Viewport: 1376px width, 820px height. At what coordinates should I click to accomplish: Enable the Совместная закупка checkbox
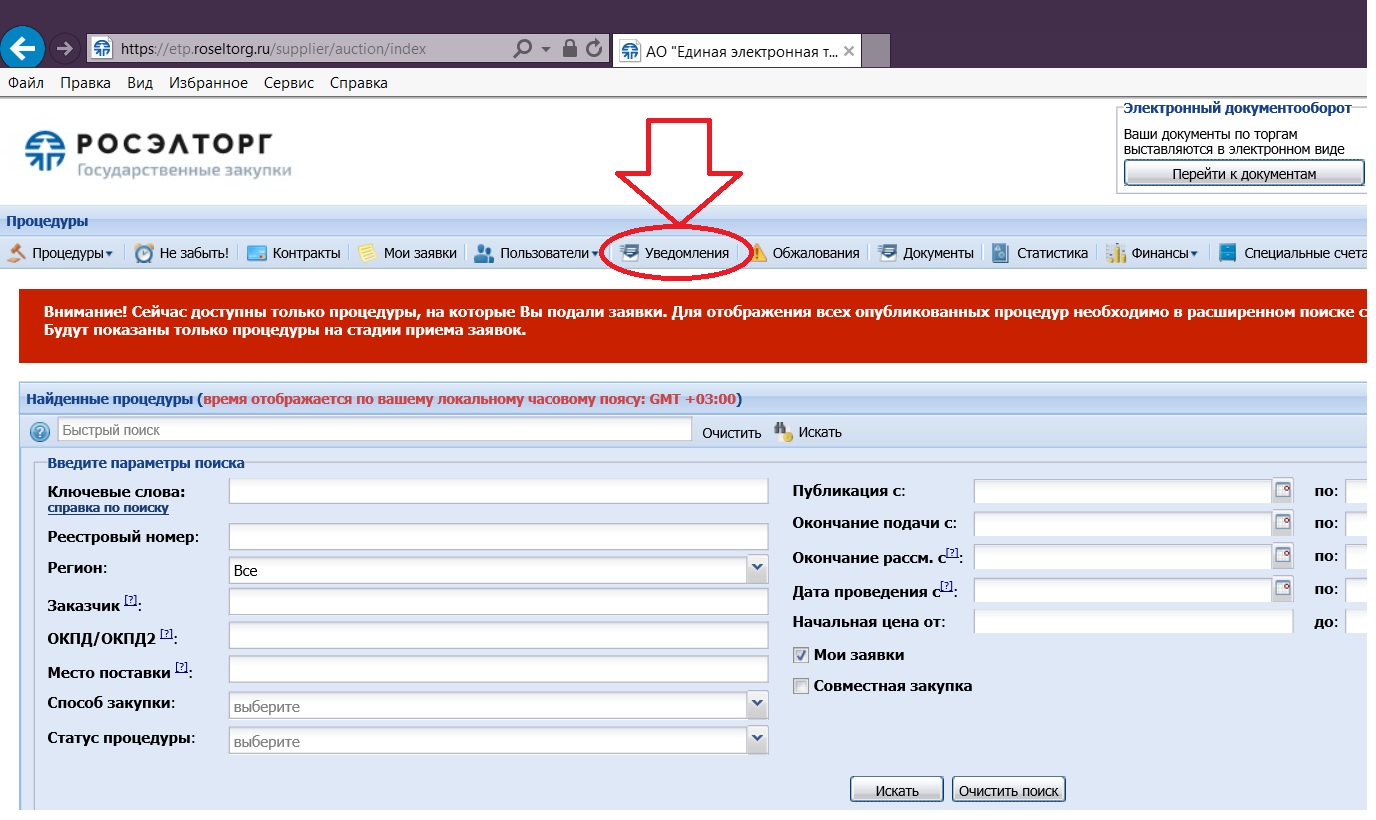pos(800,686)
